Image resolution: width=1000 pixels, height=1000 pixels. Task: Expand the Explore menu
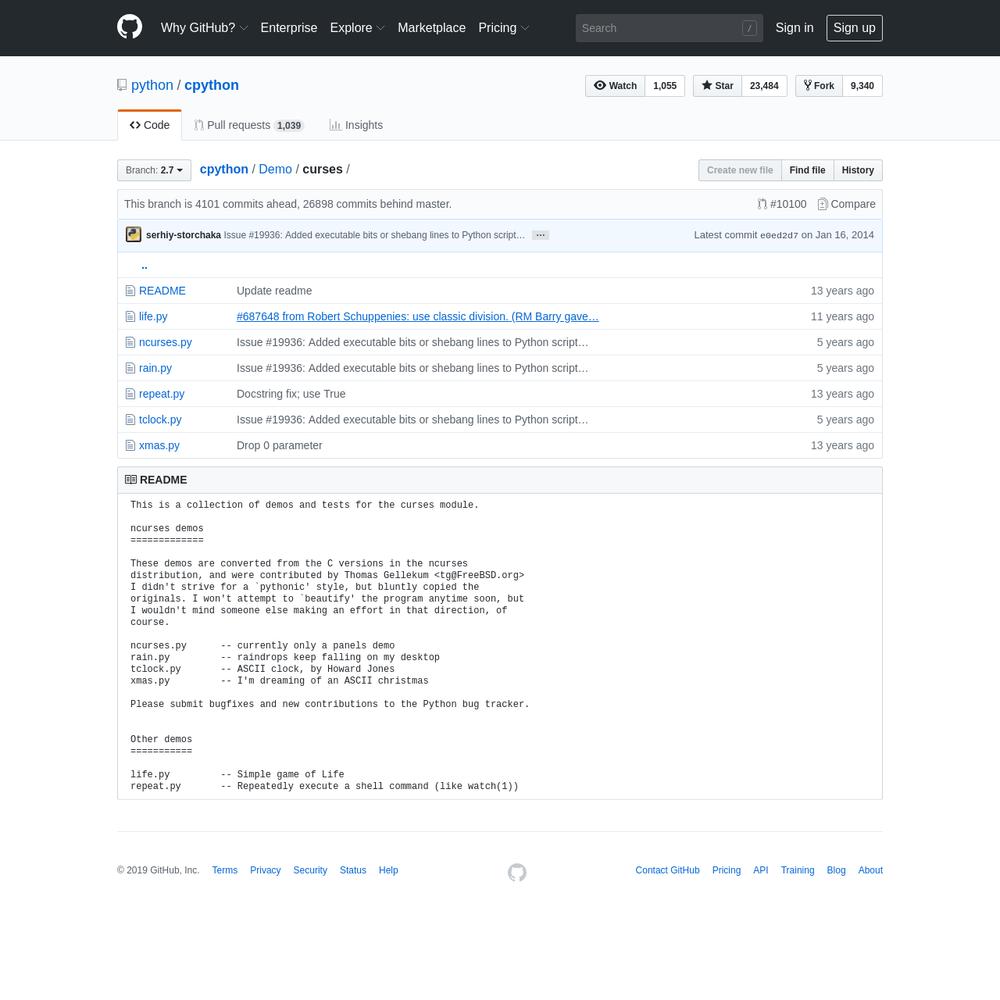pos(357,27)
